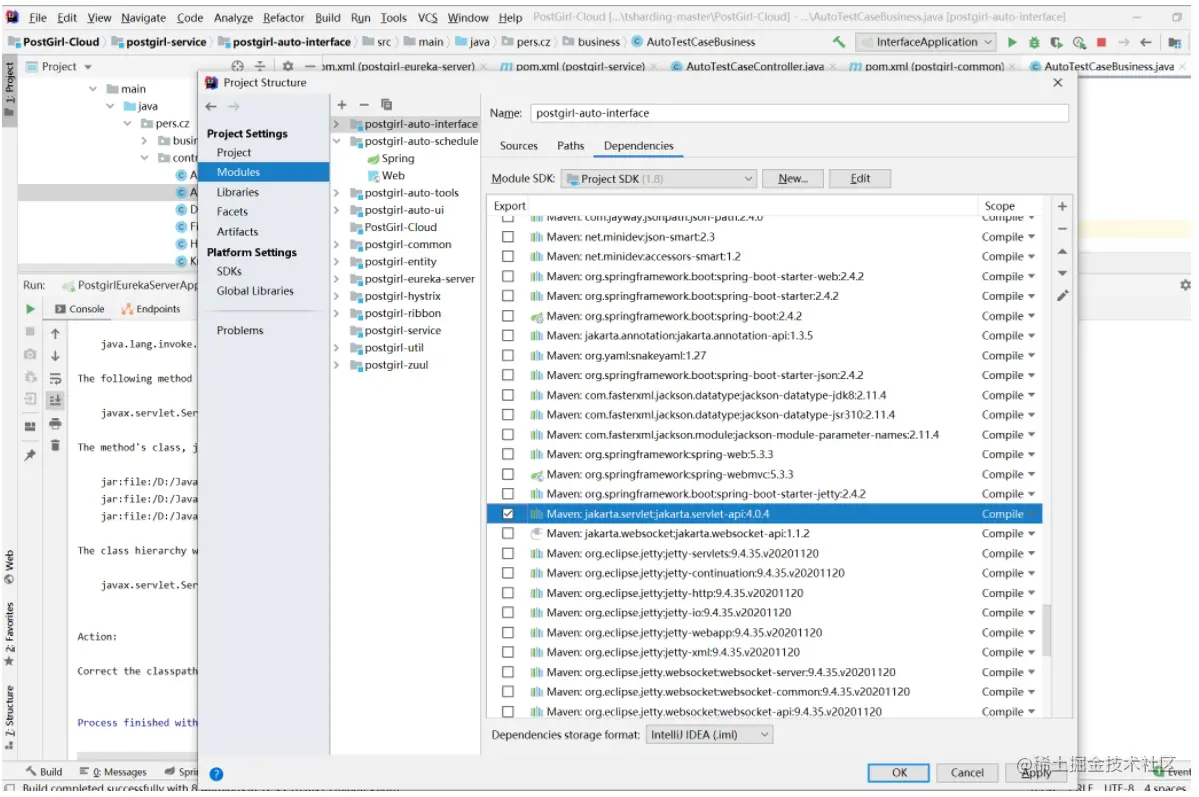
Task: Check export for spring-web:5.3.3
Action: [508, 454]
